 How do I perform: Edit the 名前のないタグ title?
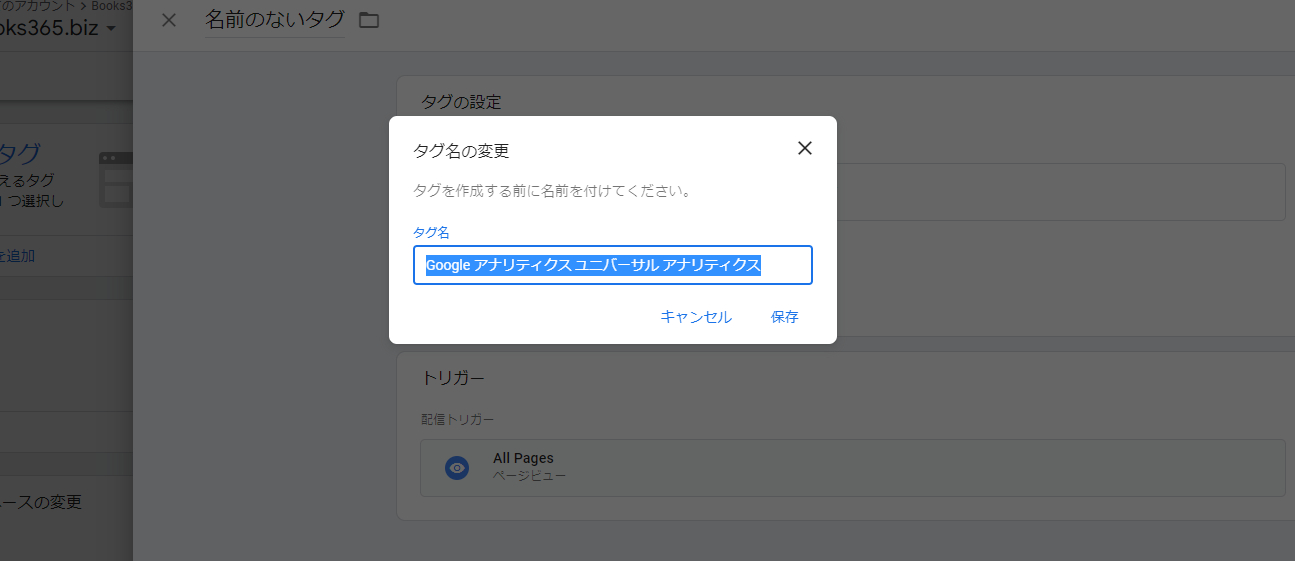tap(274, 19)
